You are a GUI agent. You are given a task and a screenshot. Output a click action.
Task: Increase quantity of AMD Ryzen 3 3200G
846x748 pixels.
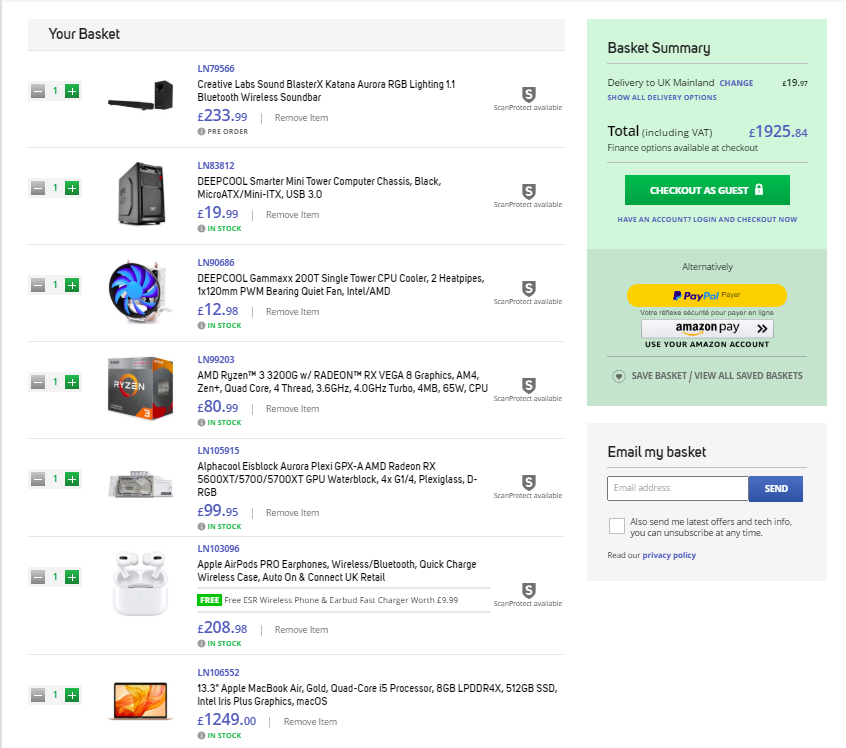(x=72, y=382)
